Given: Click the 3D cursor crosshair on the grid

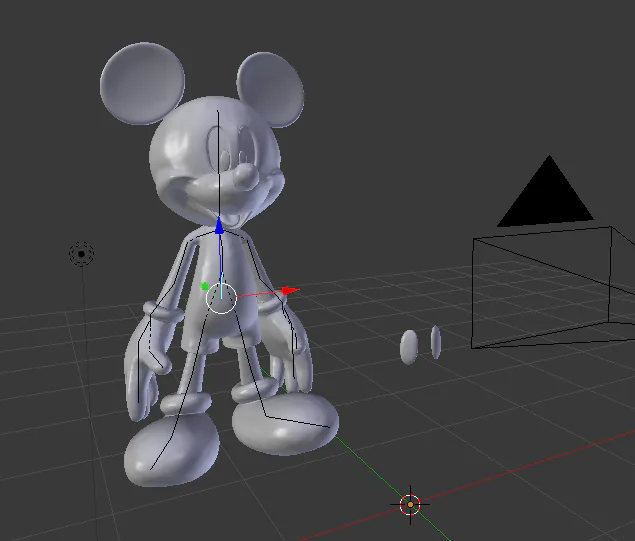Looking at the screenshot, I should point(410,505).
